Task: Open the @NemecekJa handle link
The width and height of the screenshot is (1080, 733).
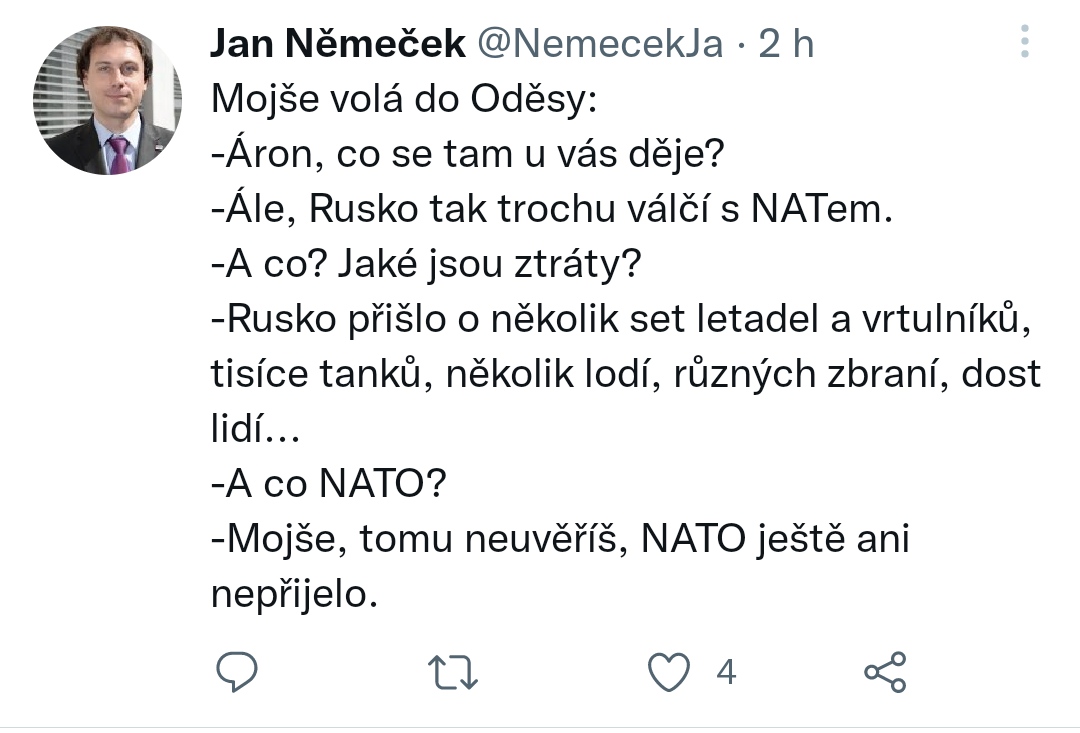Action: pos(598,44)
